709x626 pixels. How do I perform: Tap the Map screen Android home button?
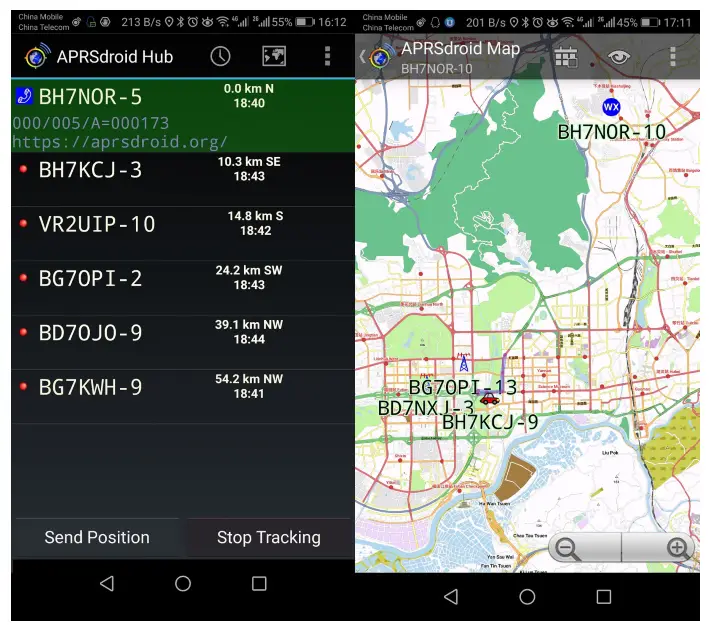(x=527, y=597)
